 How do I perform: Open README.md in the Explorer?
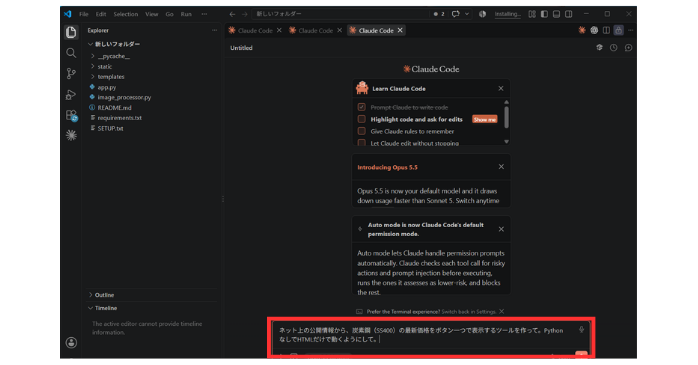point(114,108)
